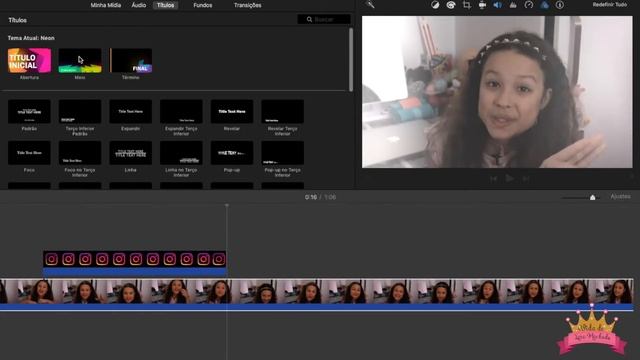Choose the Terço Inferior Padrão title
The width and height of the screenshot is (640, 360).
(x=80, y=111)
